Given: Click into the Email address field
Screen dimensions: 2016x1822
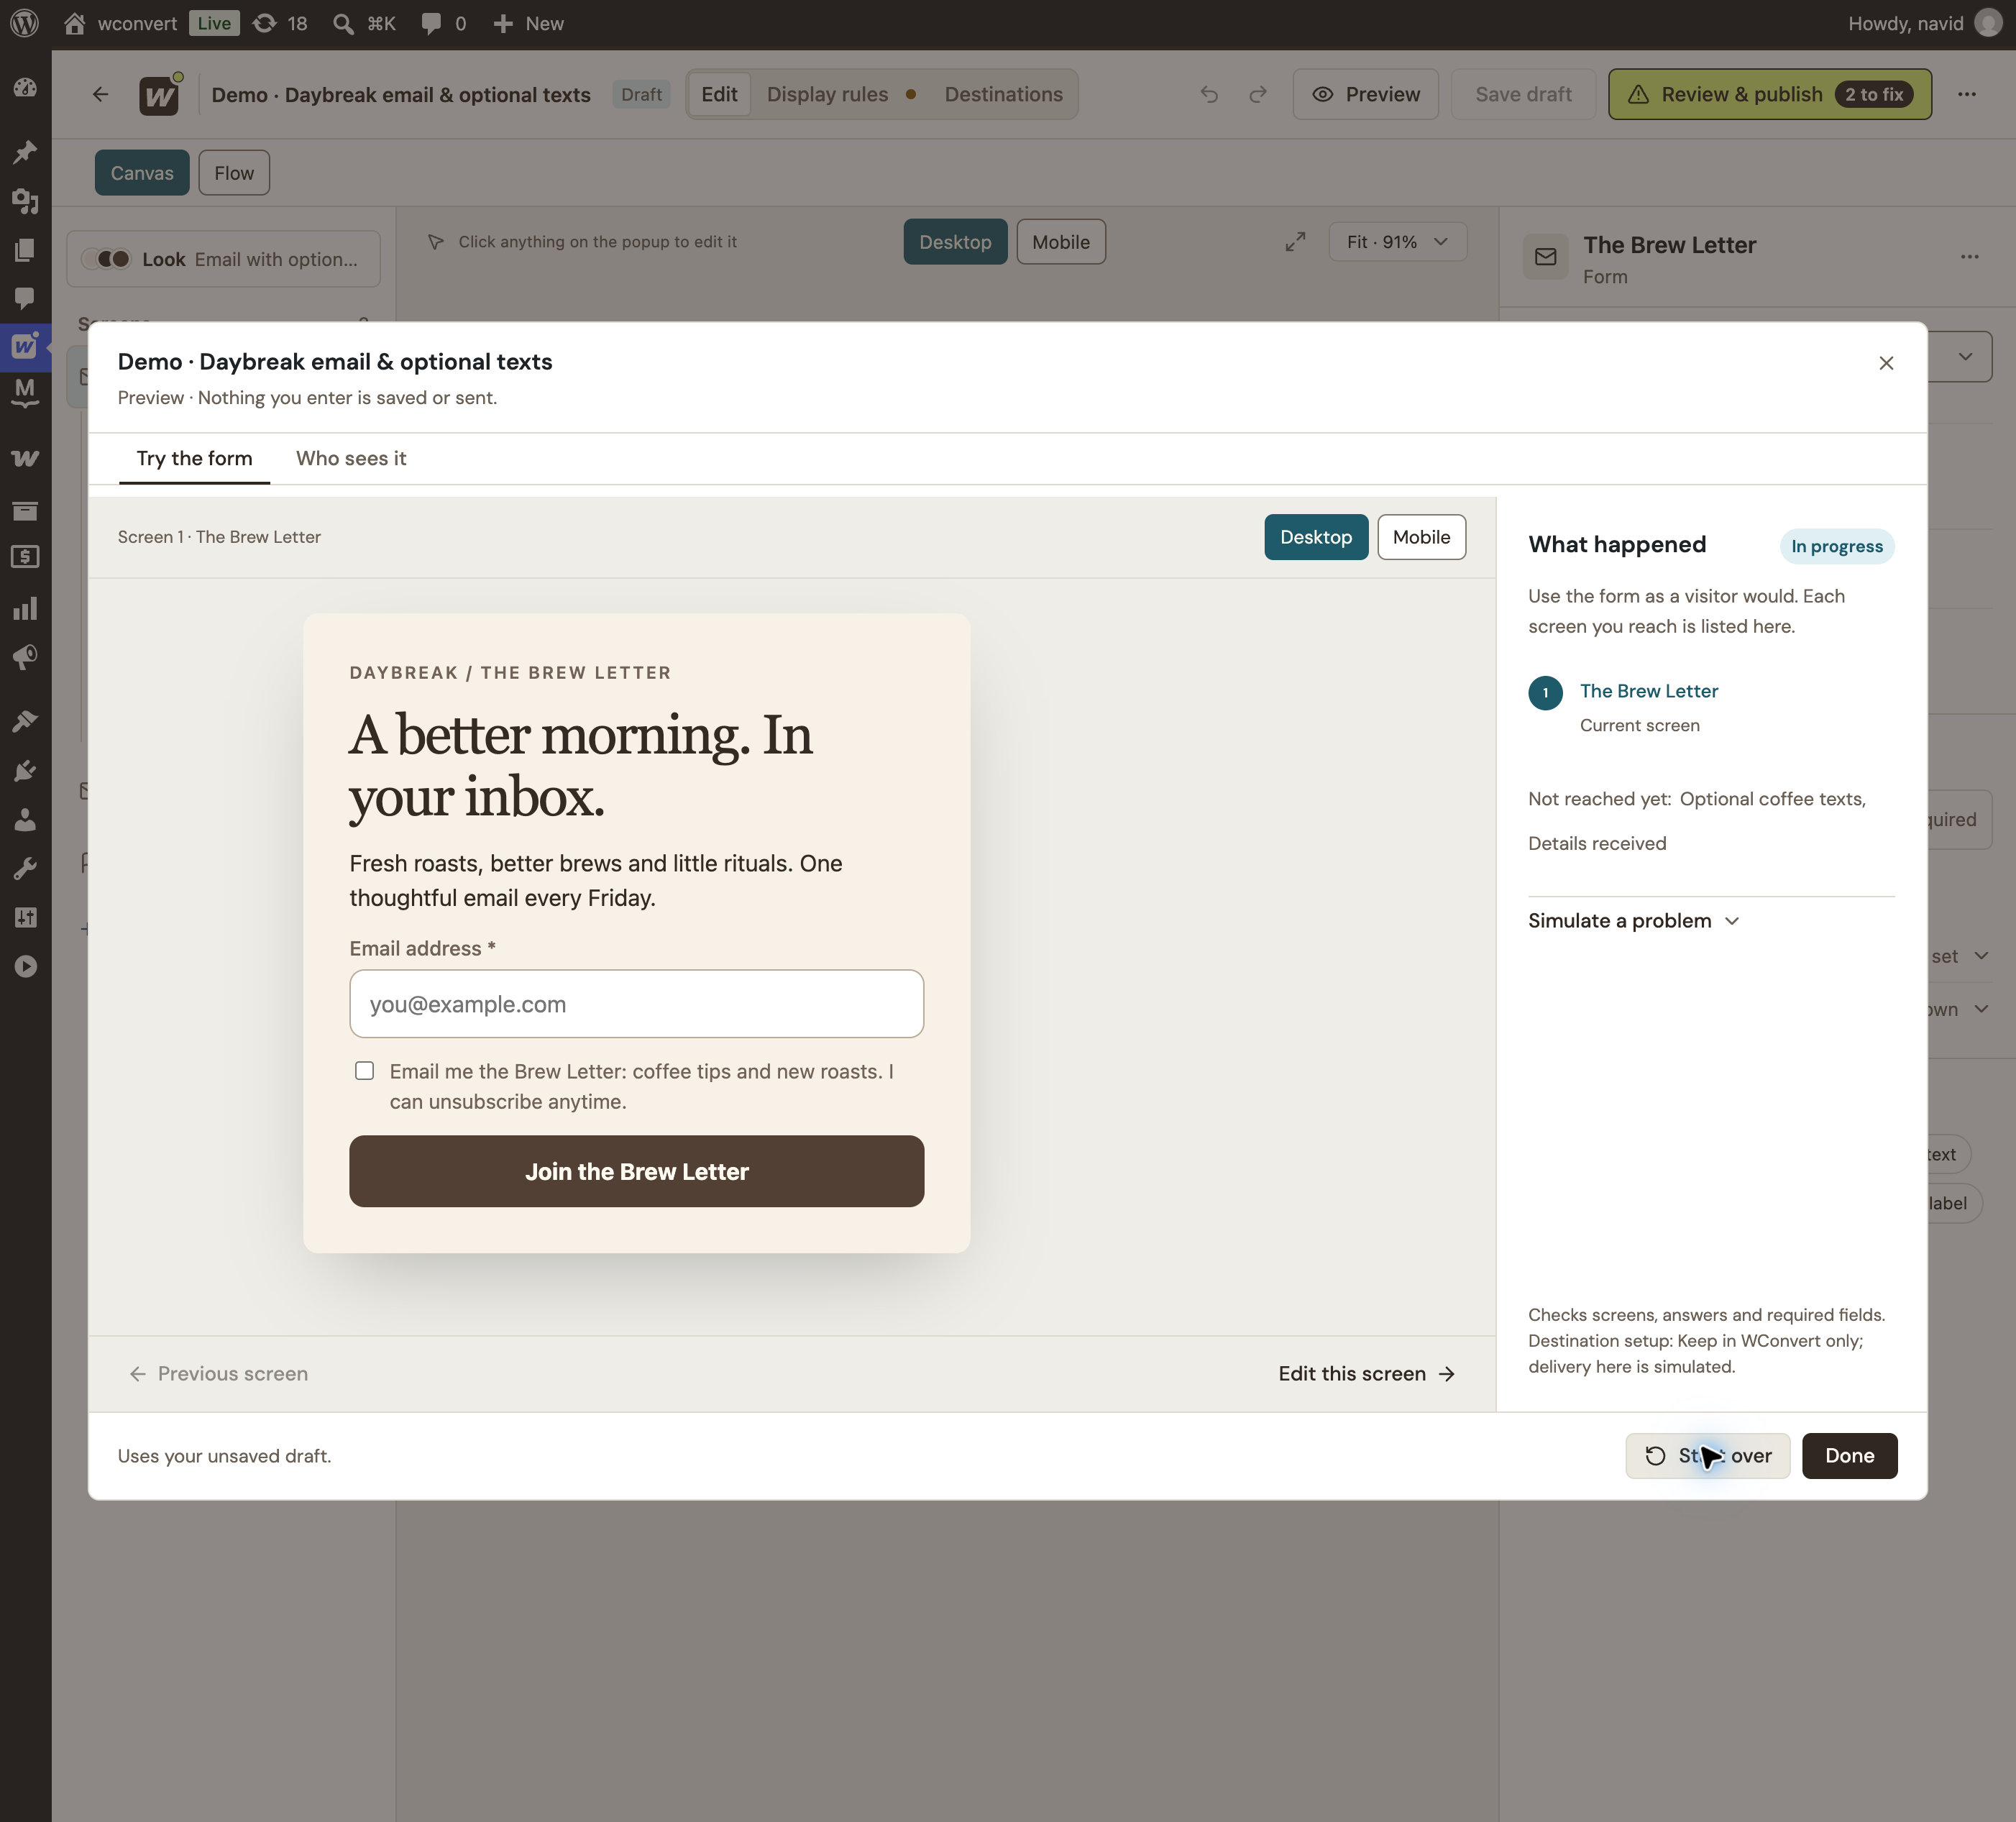Looking at the screenshot, I should [637, 1004].
